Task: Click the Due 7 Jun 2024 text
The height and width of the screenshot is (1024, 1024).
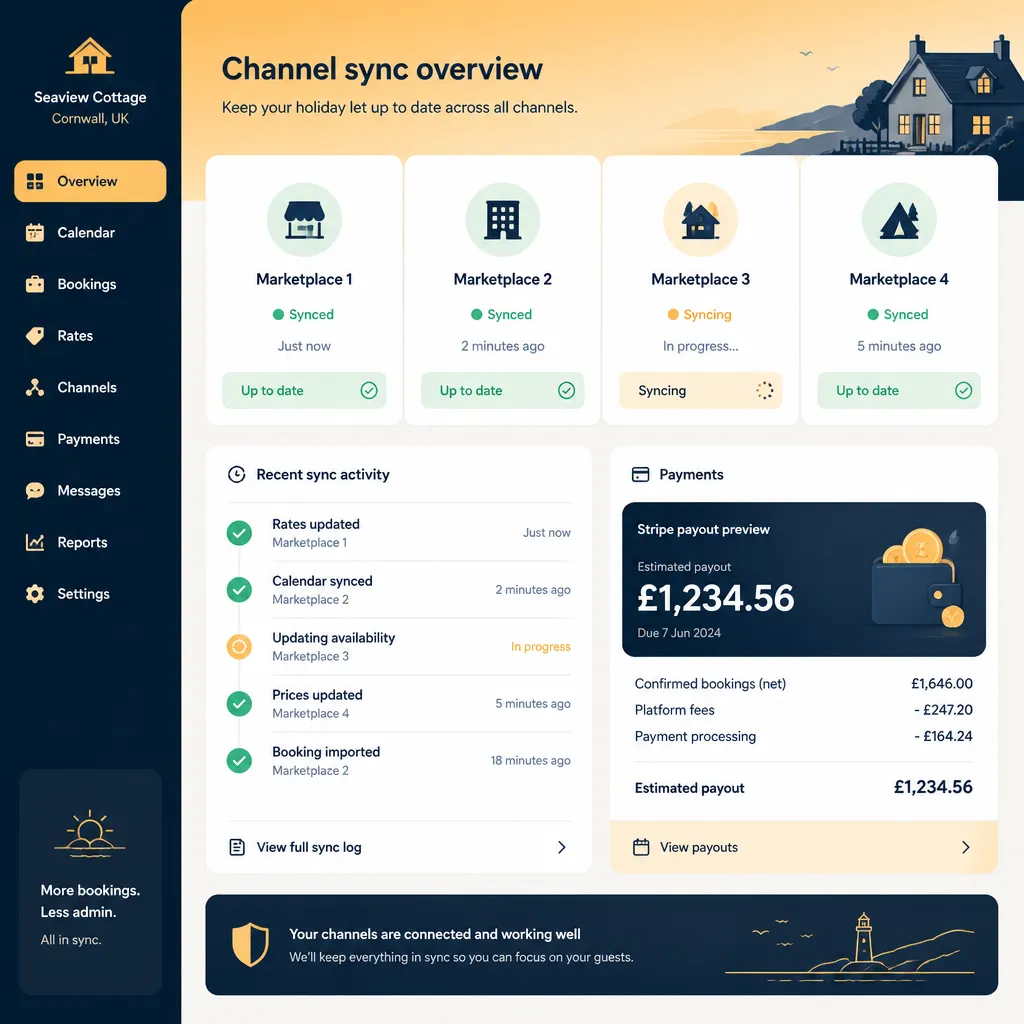Action: [x=679, y=633]
